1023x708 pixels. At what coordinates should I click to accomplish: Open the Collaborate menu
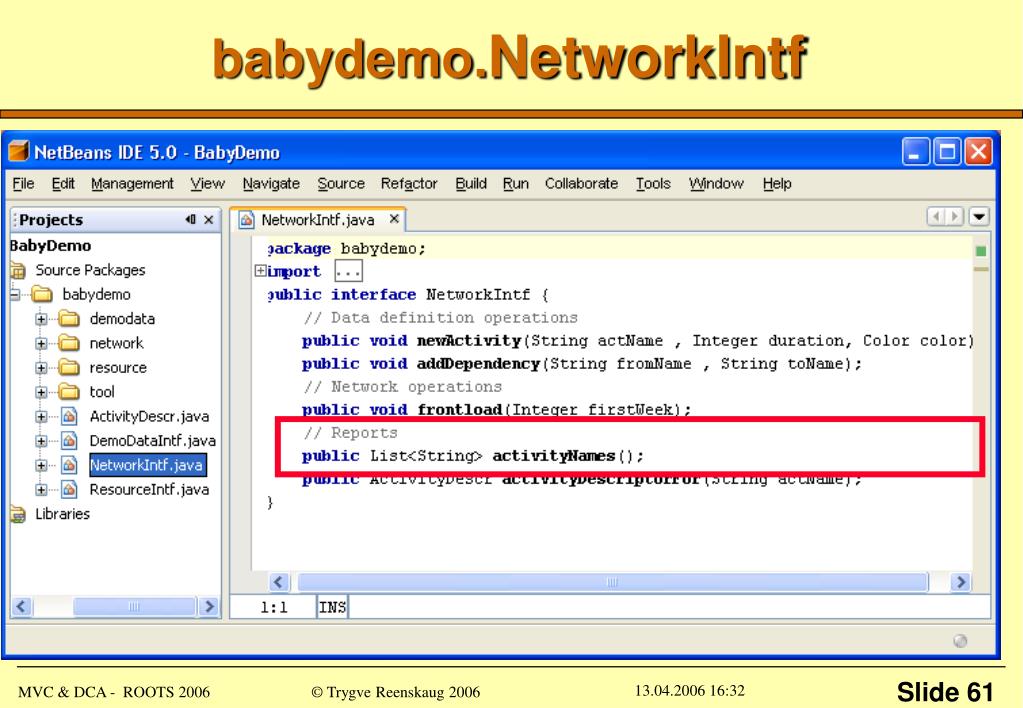[581, 184]
